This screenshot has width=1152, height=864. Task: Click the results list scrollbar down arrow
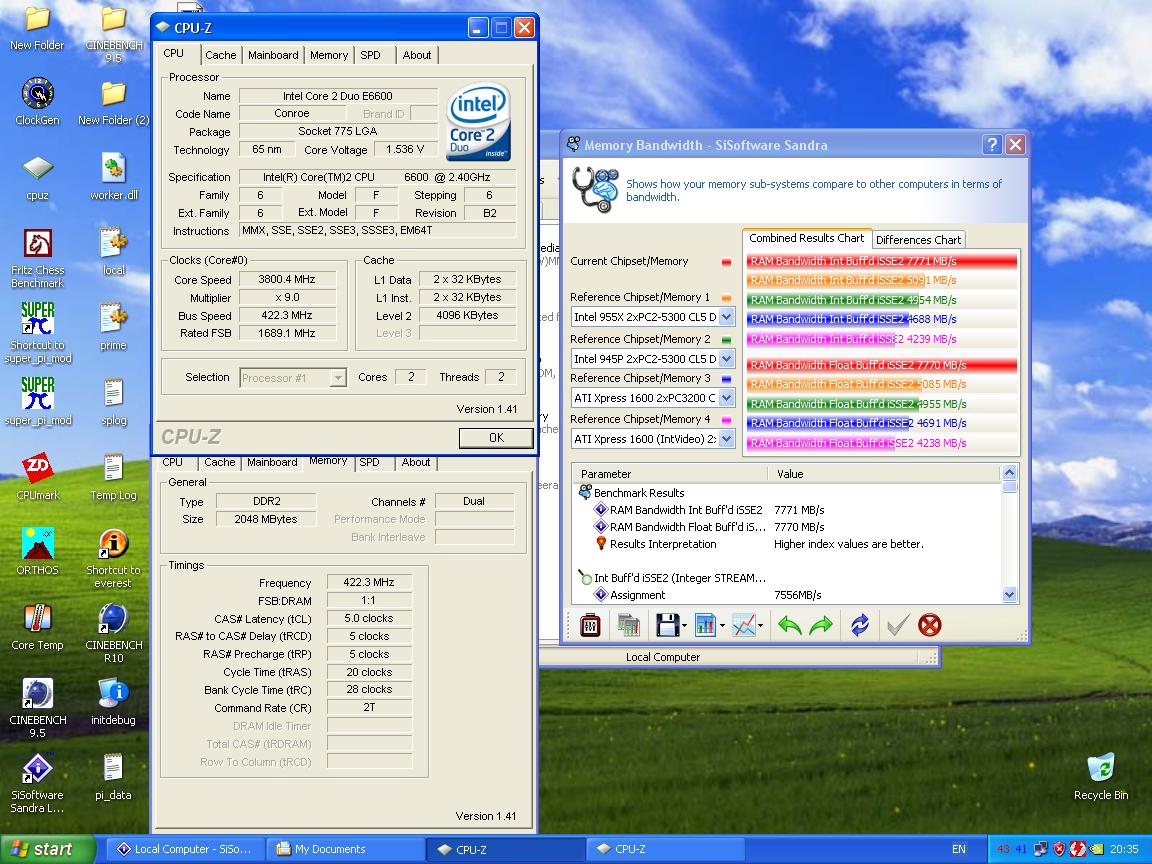coord(1009,594)
